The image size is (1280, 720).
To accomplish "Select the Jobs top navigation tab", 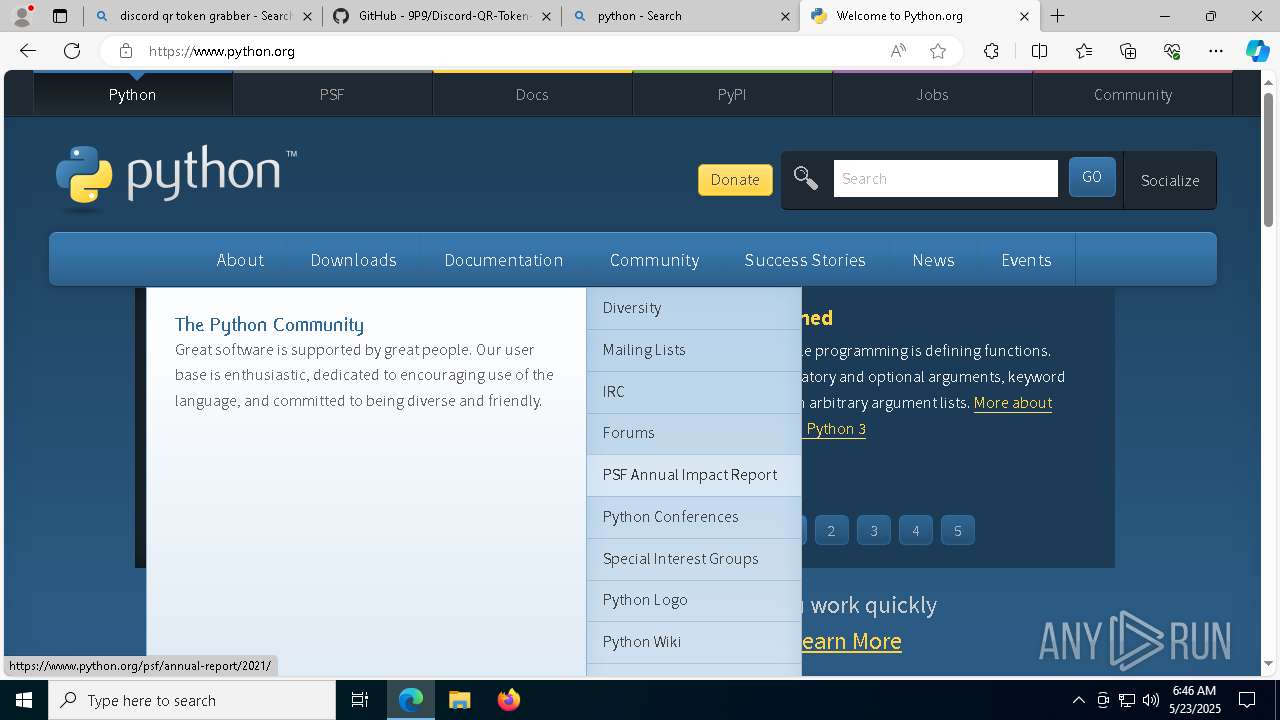I will click(932, 94).
